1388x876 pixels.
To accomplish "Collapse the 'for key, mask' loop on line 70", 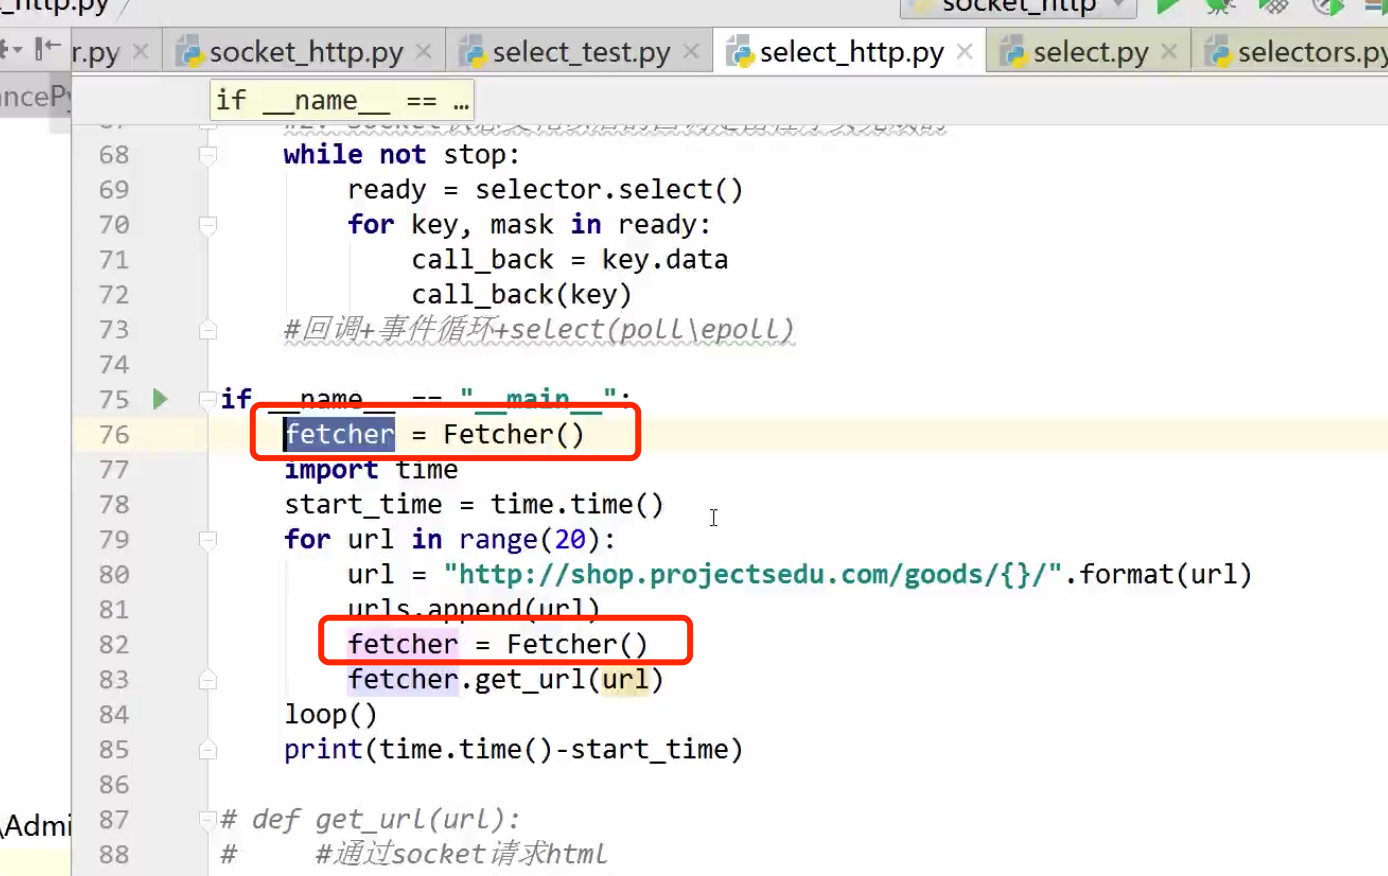I will pos(208,225).
